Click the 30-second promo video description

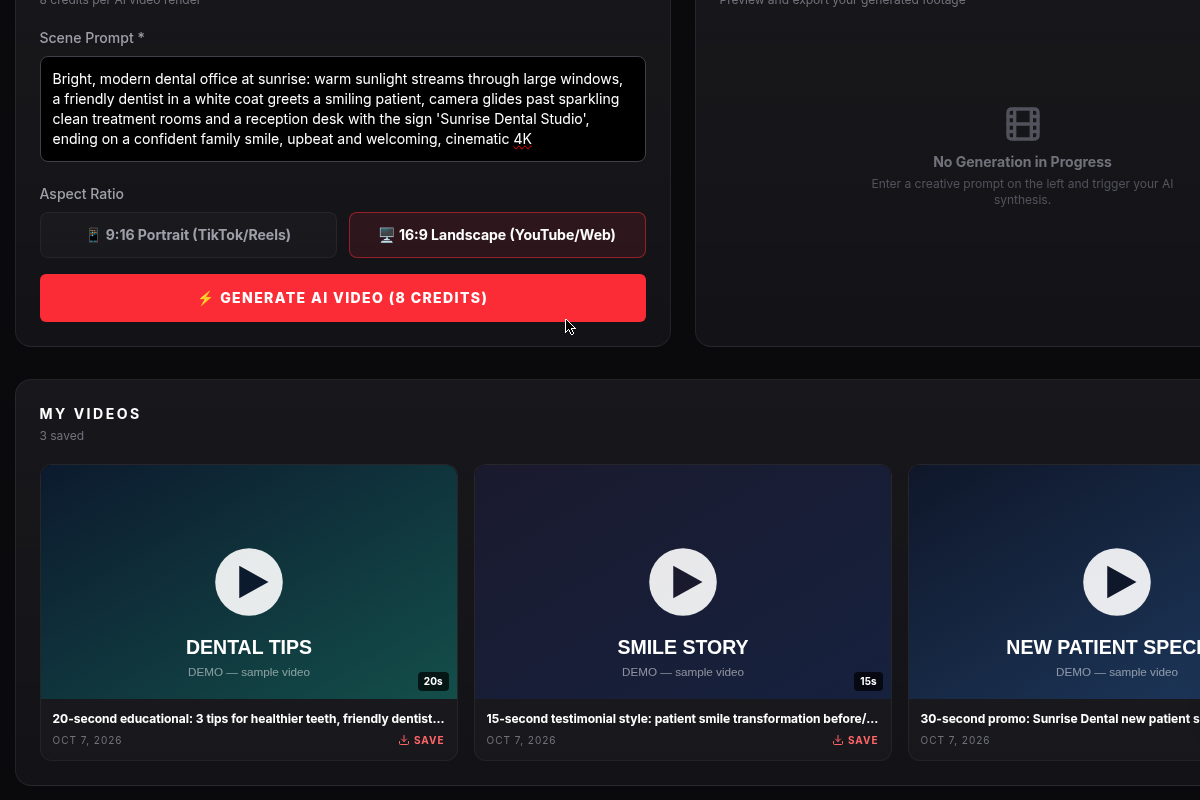click(x=1060, y=718)
